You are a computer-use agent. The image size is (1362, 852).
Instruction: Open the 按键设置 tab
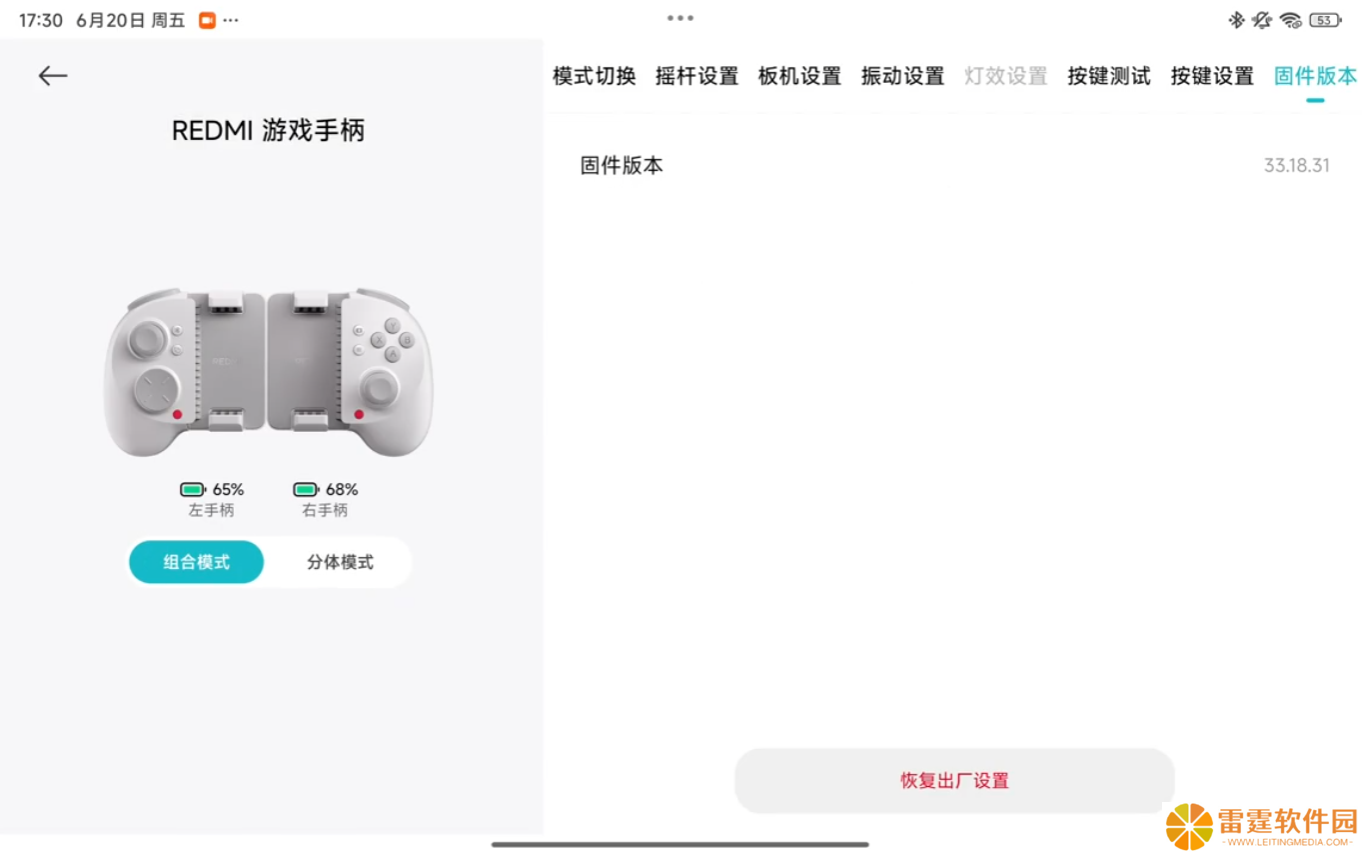1212,76
